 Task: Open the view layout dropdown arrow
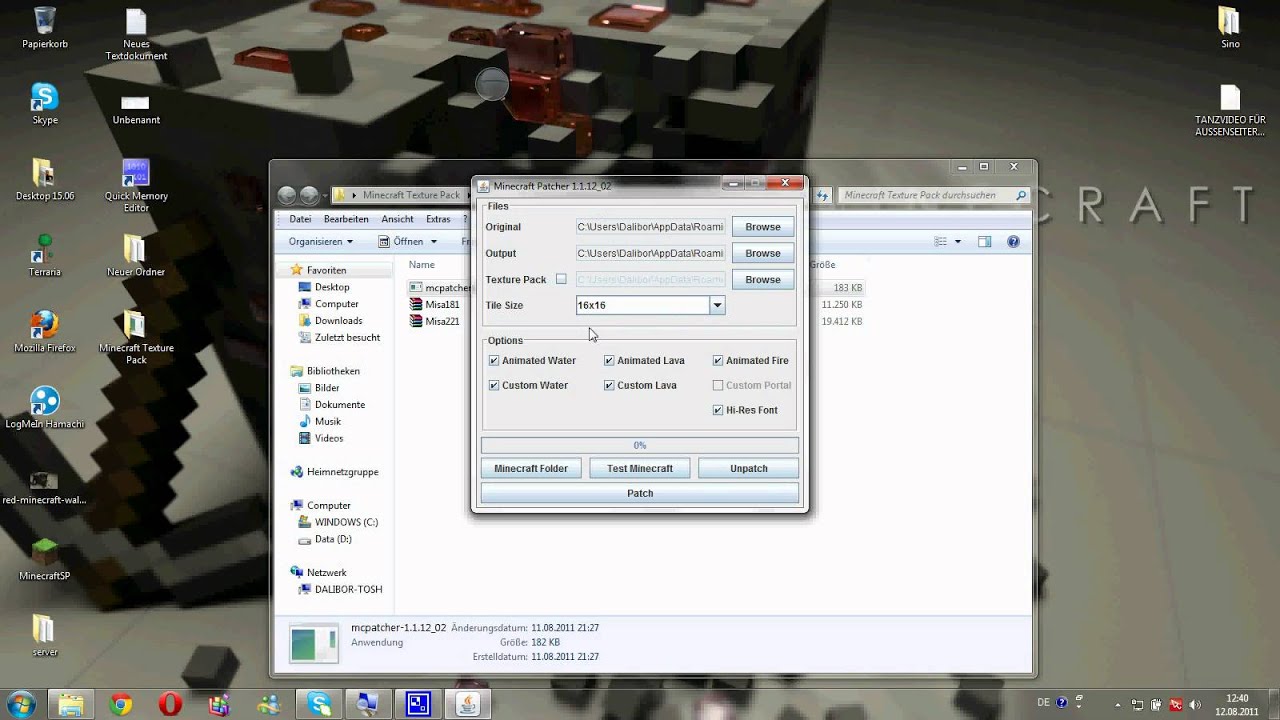[956, 241]
